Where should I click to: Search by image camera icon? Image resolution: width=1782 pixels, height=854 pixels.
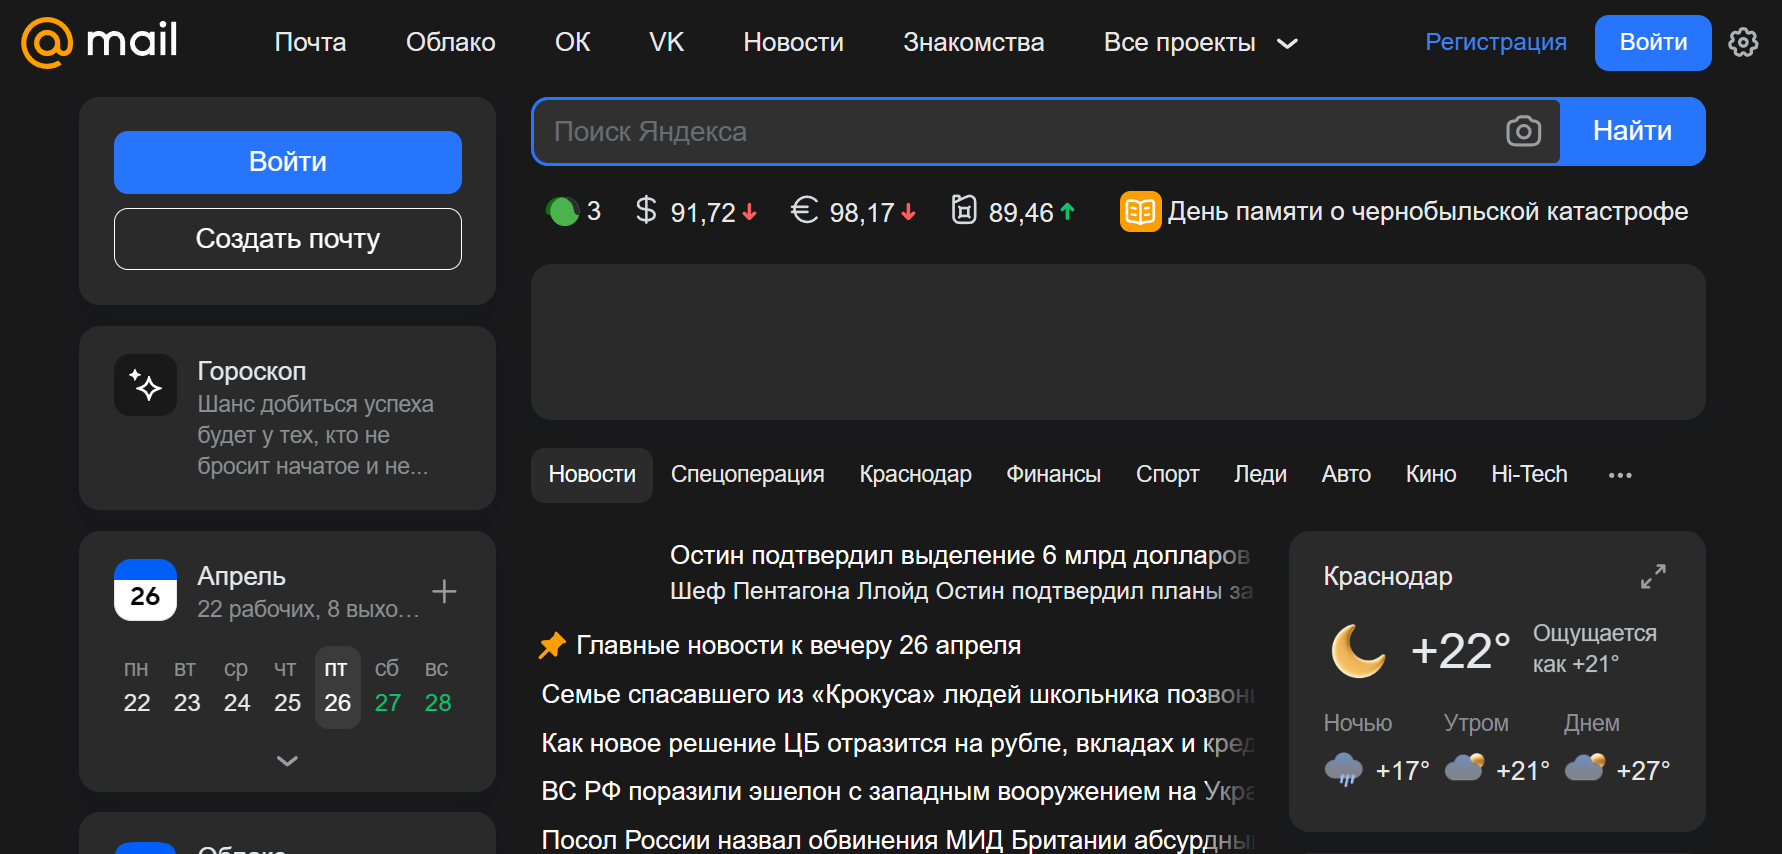click(1523, 131)
